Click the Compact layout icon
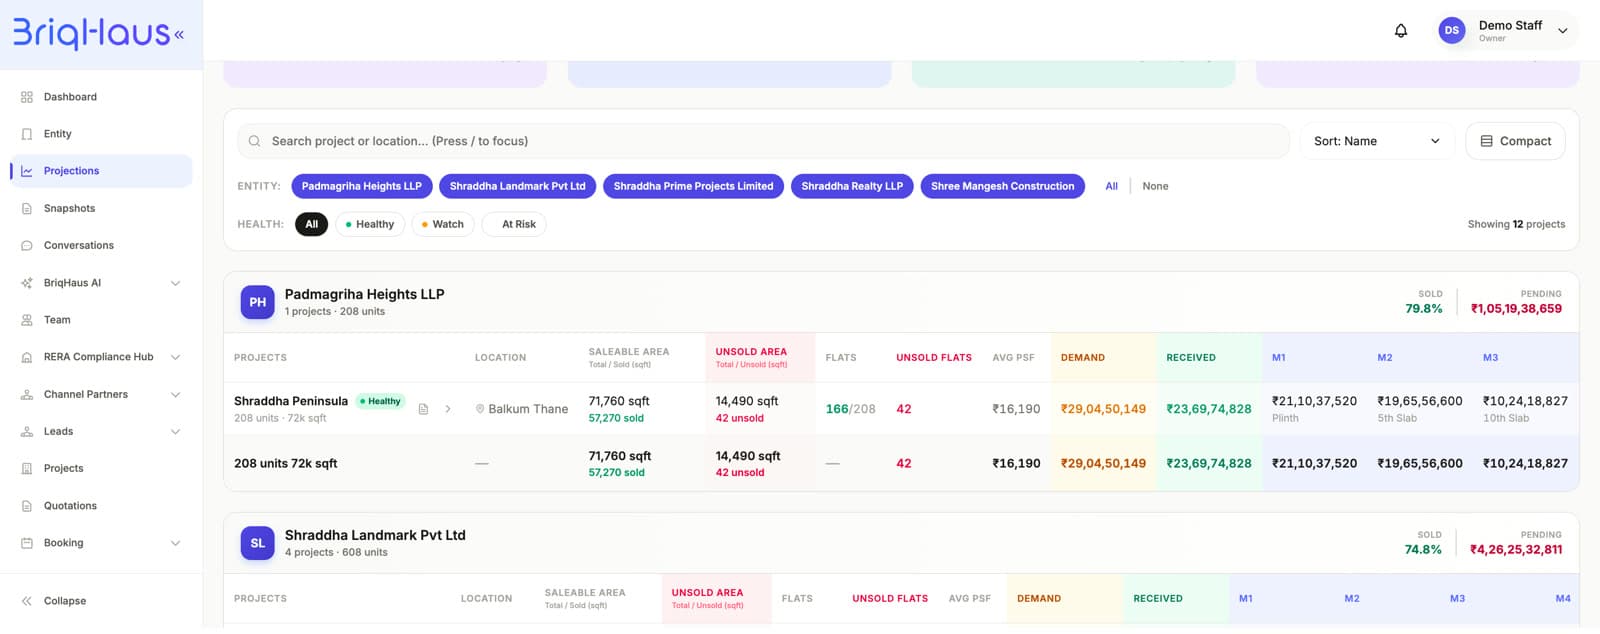1600x634 pixels. click(1487, 141)
